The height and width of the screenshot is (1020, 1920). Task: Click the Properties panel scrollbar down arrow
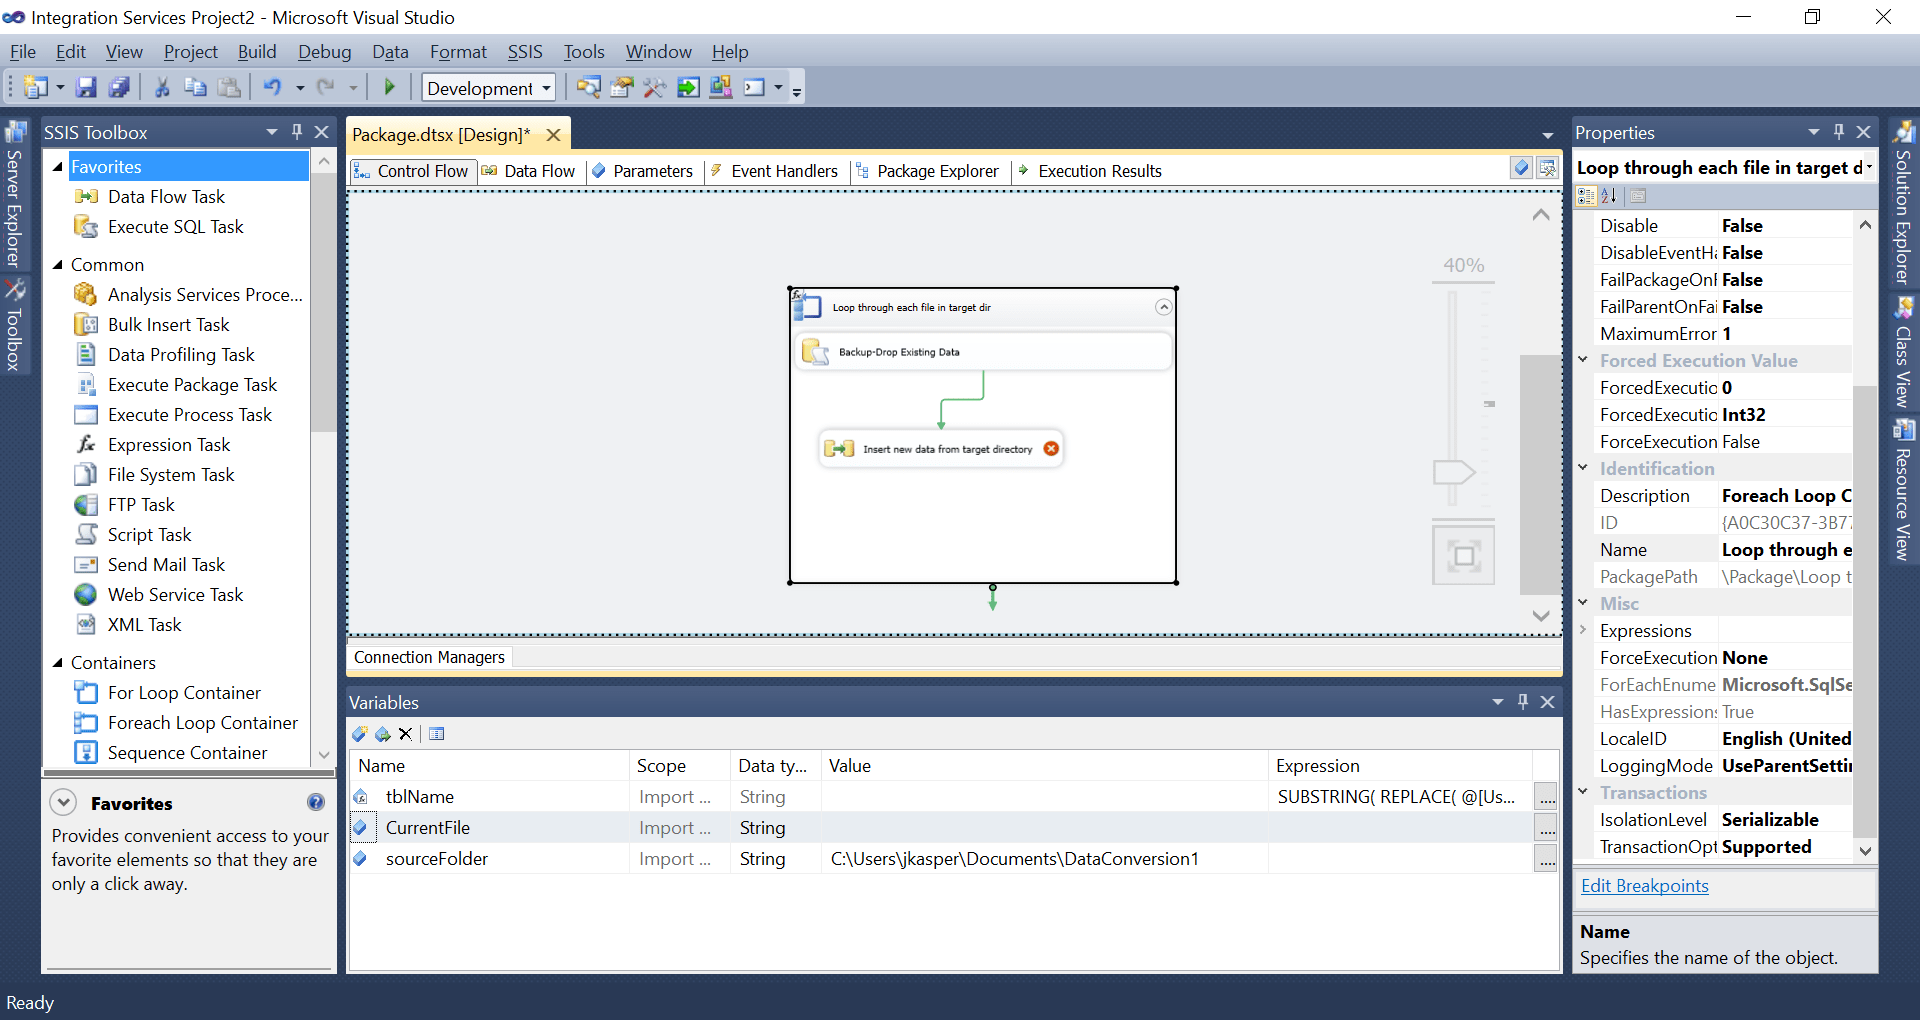pos(1865,850)
